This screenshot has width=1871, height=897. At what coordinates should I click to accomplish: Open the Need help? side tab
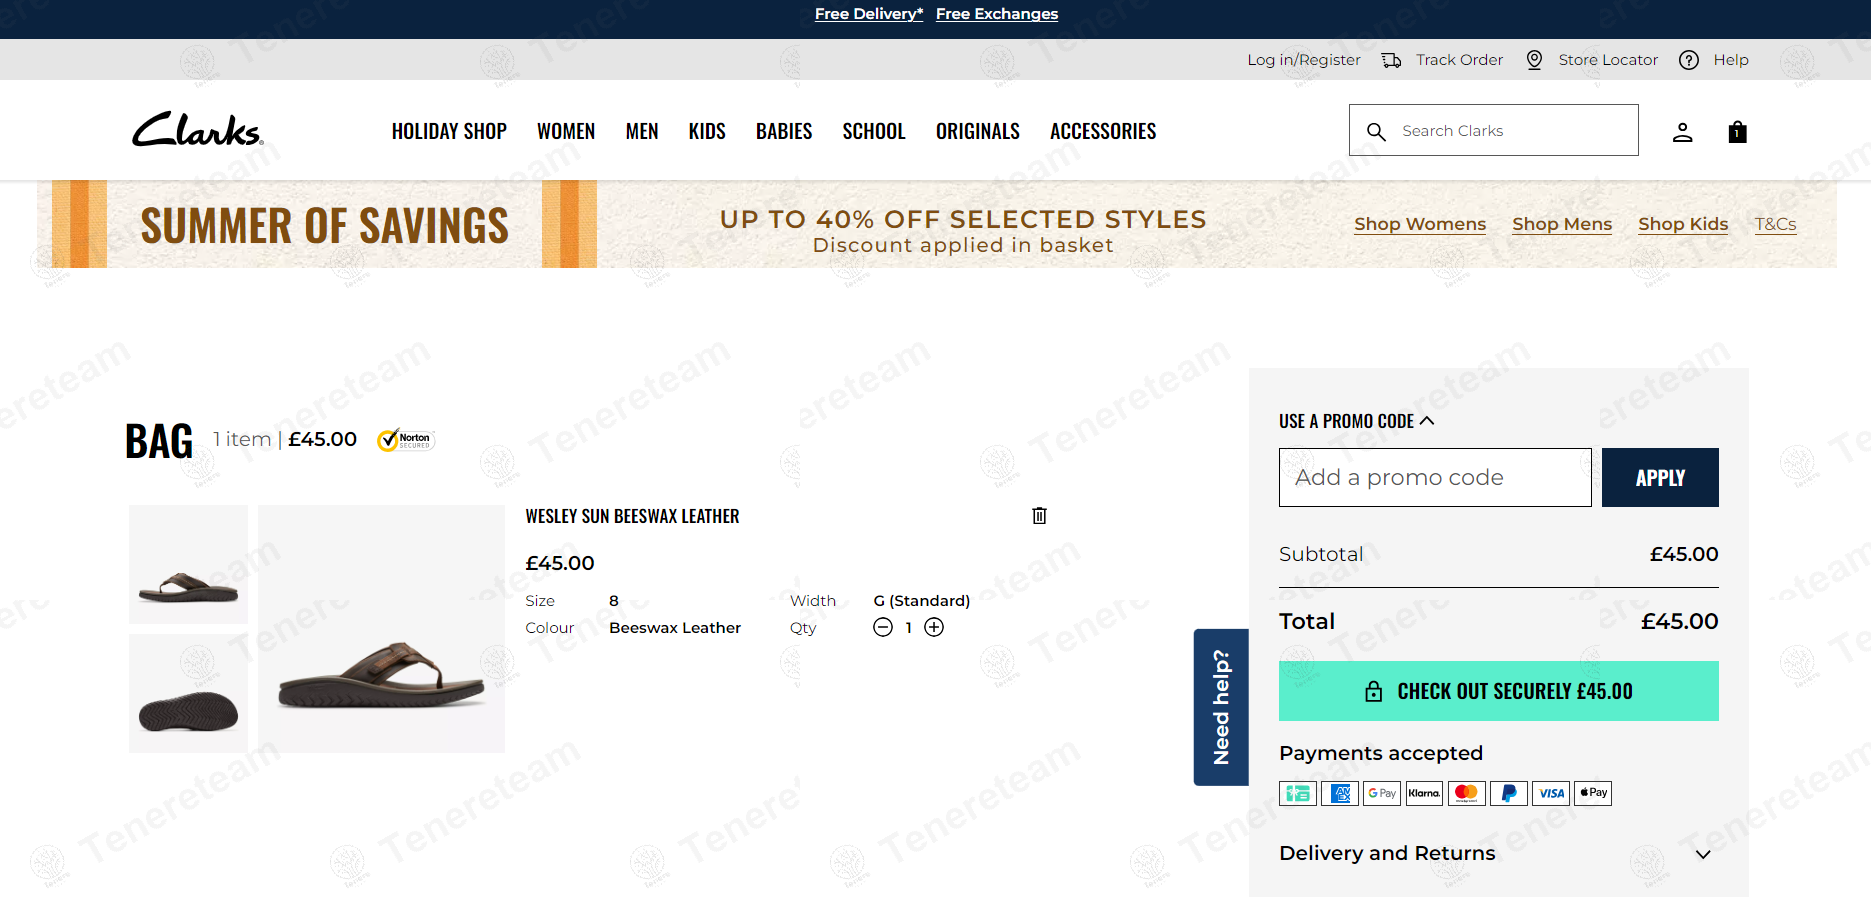pyautogui.click(x=1221, y=707)
